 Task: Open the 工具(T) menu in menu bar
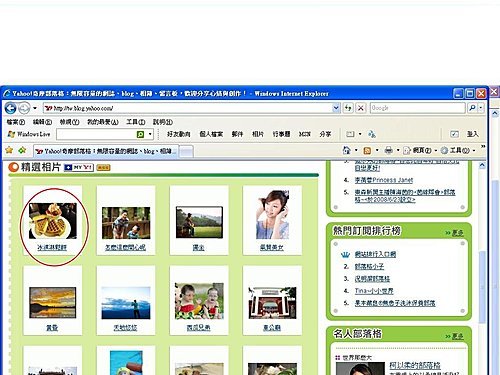click(x=136, y=122)
